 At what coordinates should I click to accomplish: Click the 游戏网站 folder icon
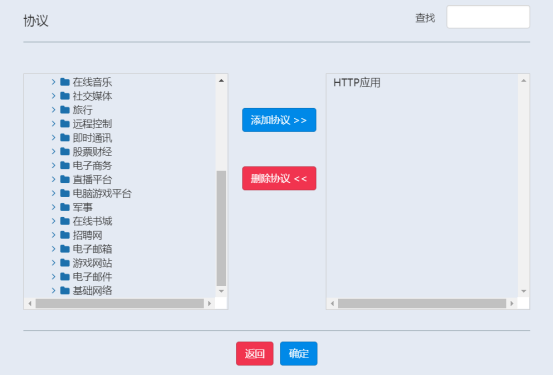[x=65, y=263]
